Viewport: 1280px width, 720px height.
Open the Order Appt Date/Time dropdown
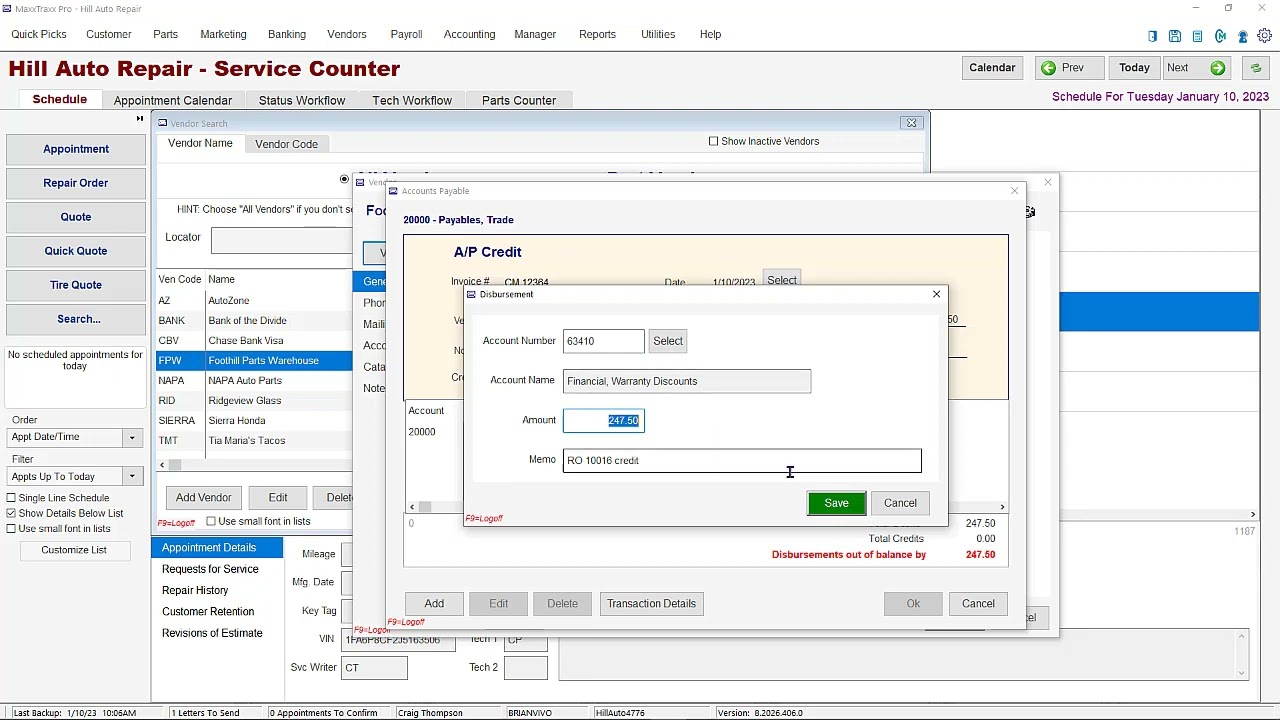(131, 437)
